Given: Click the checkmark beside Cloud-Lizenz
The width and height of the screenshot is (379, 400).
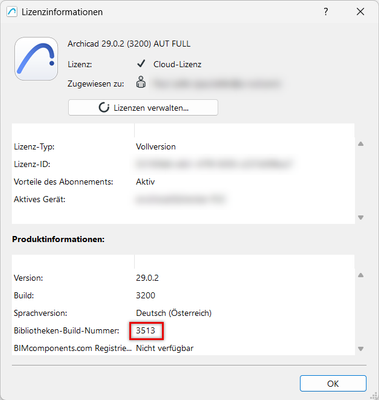Looking at the screenshot, I should coord(141,63).
